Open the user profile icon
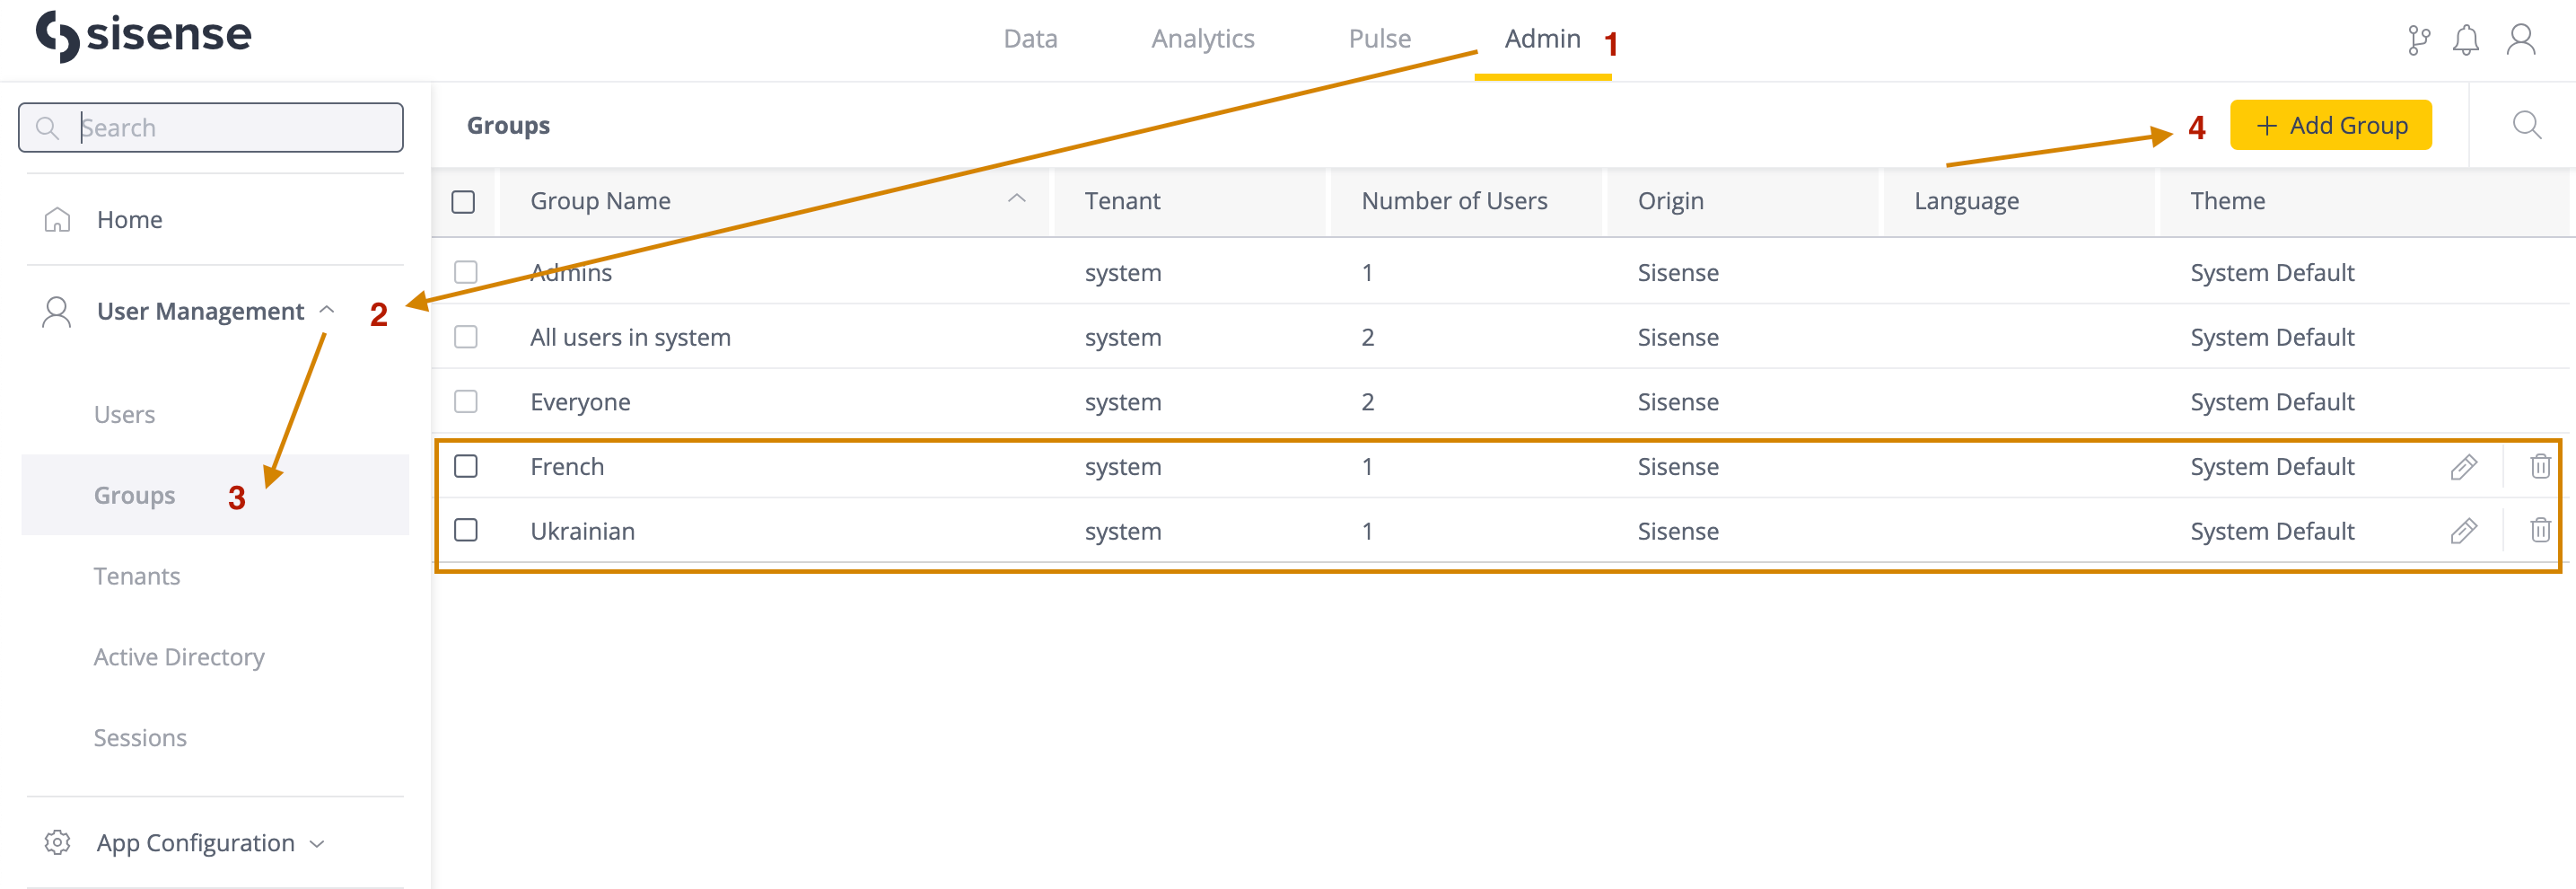2576x889 pixels. click(x=2521, y=40)
